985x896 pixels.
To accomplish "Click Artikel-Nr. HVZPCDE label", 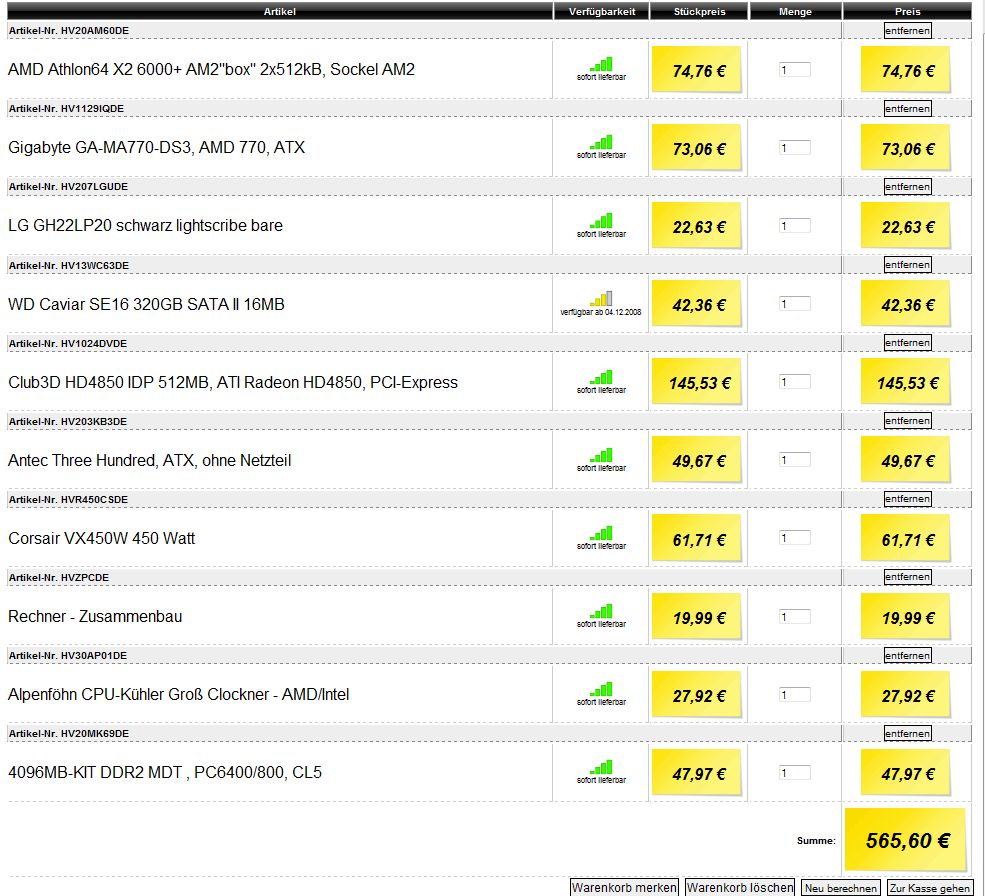I will pos(58,577).
